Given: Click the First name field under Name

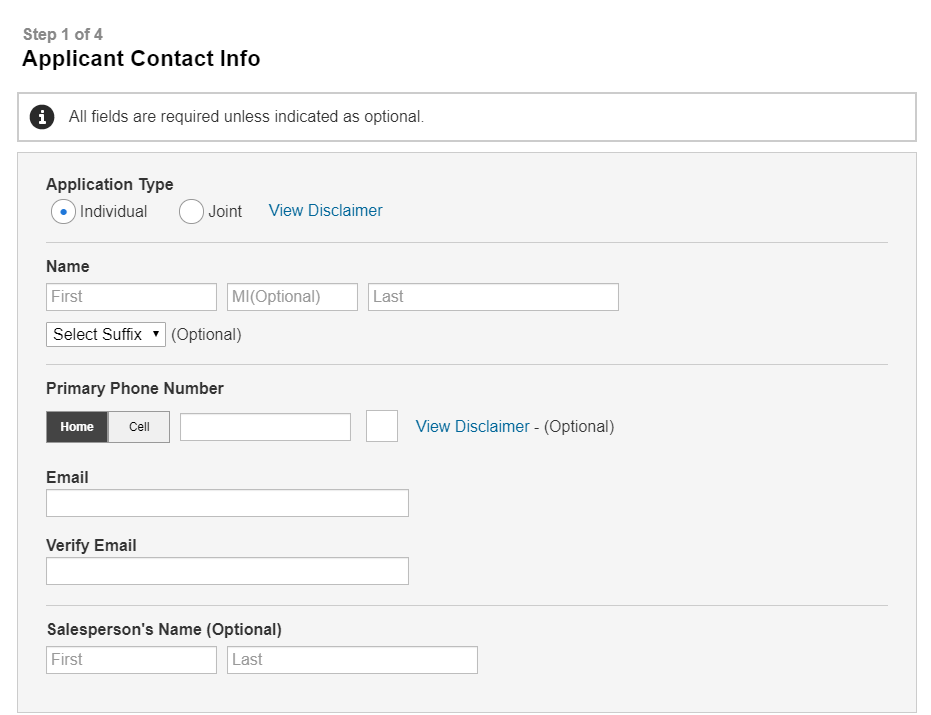Looking at the screenshot, I should (131, 297).
